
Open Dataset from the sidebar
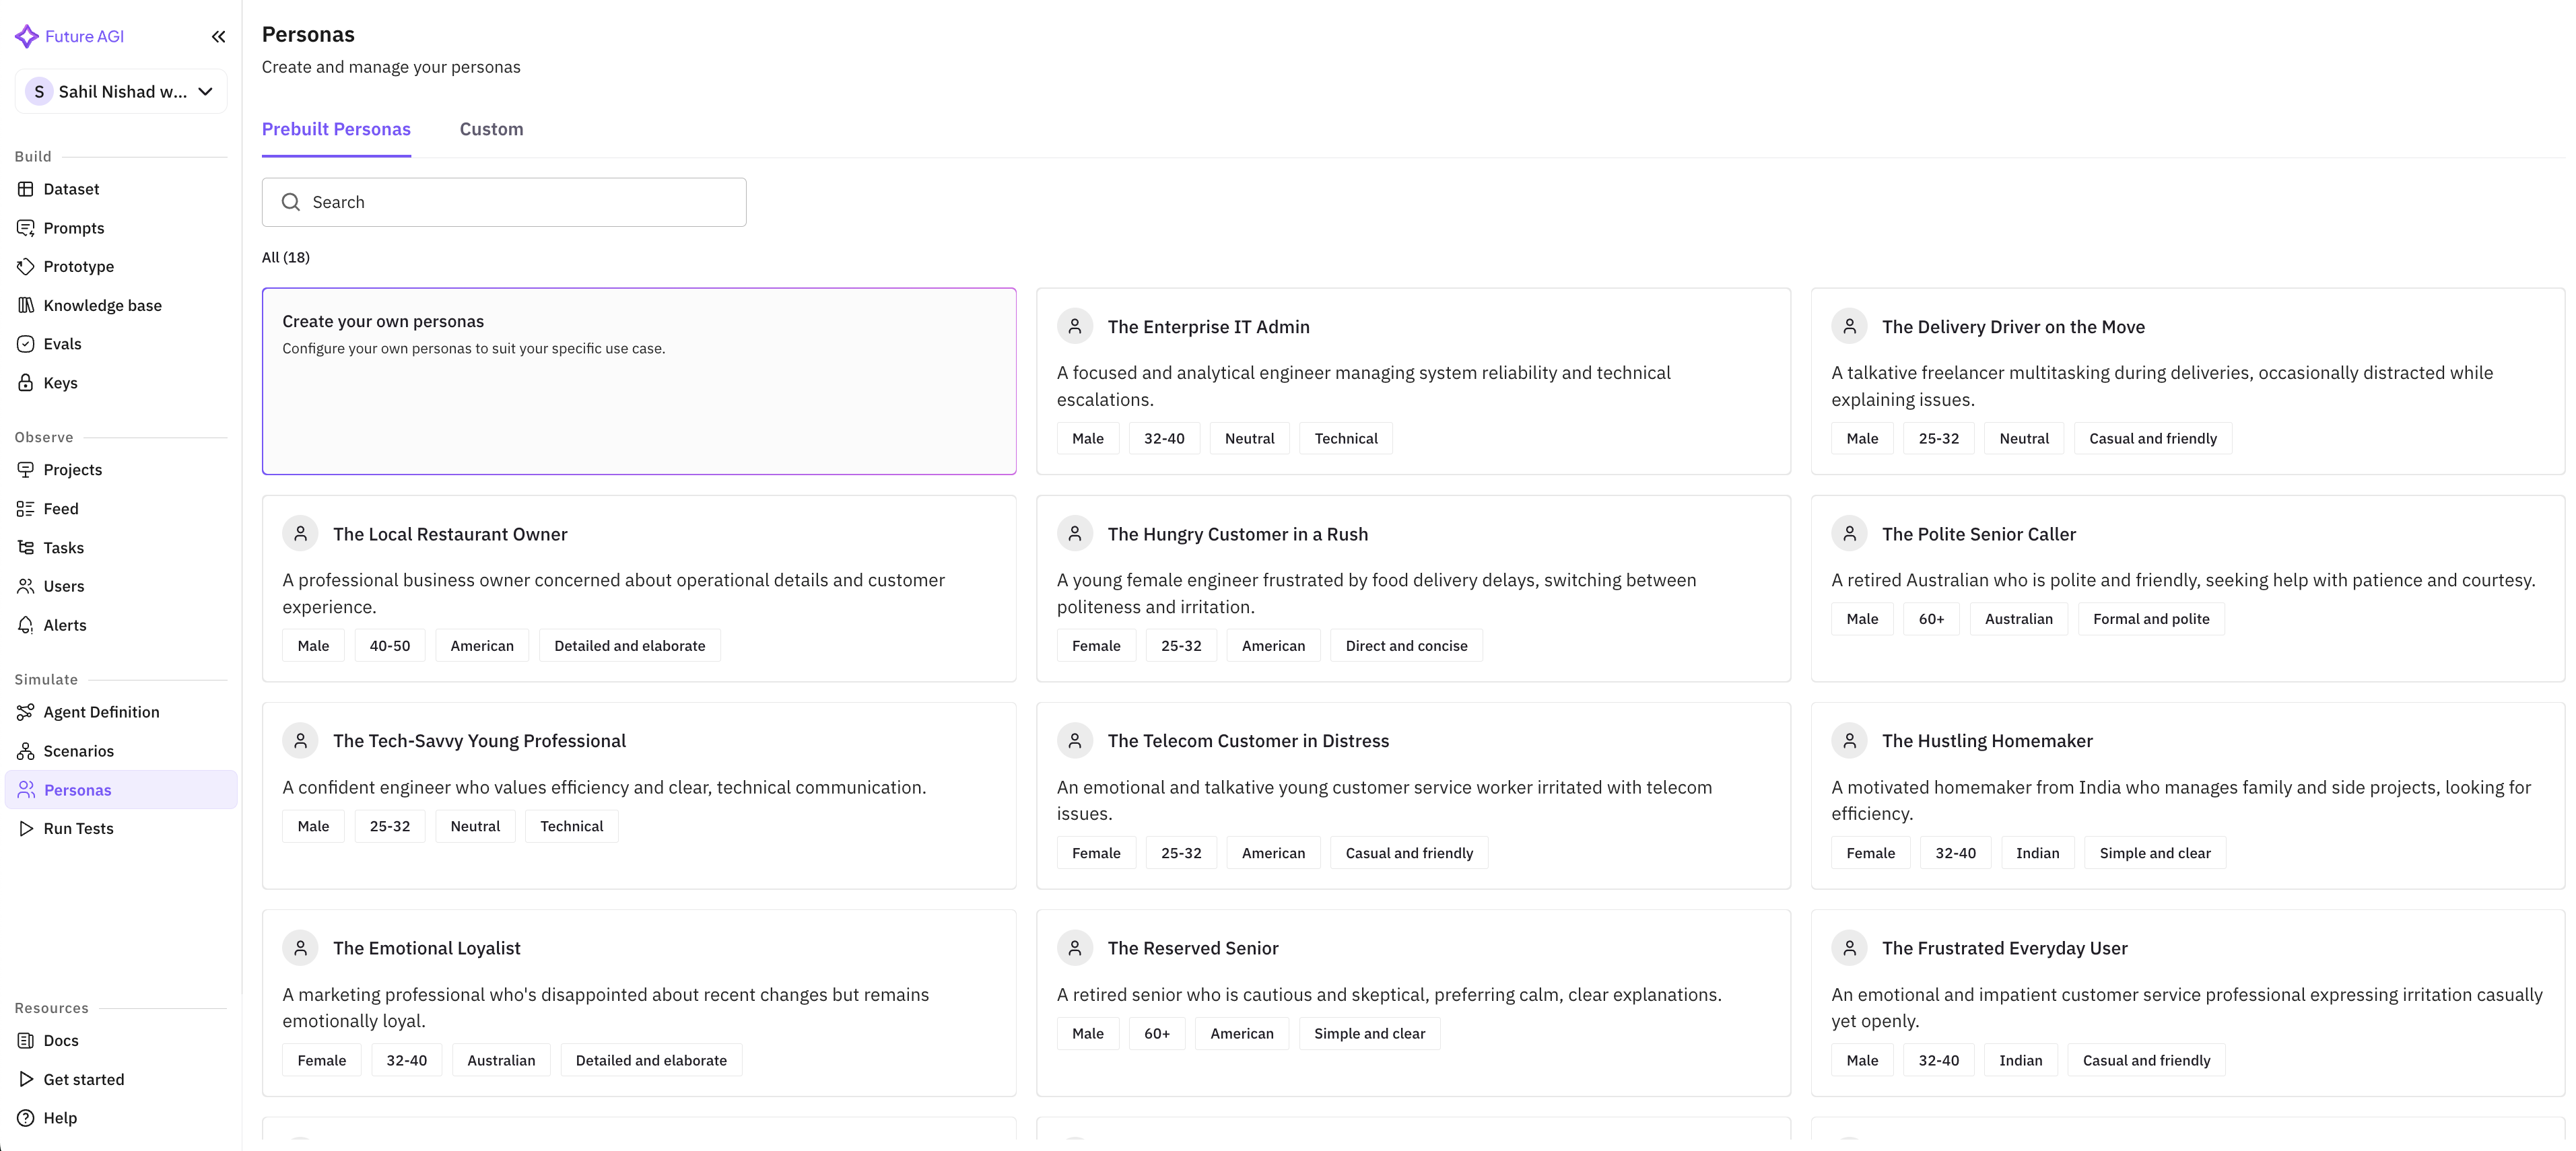click(71, 189)
